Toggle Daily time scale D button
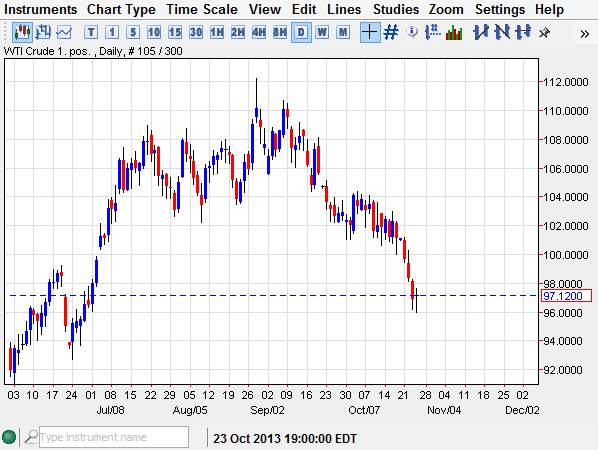The image size is (598, 450). 301,32
